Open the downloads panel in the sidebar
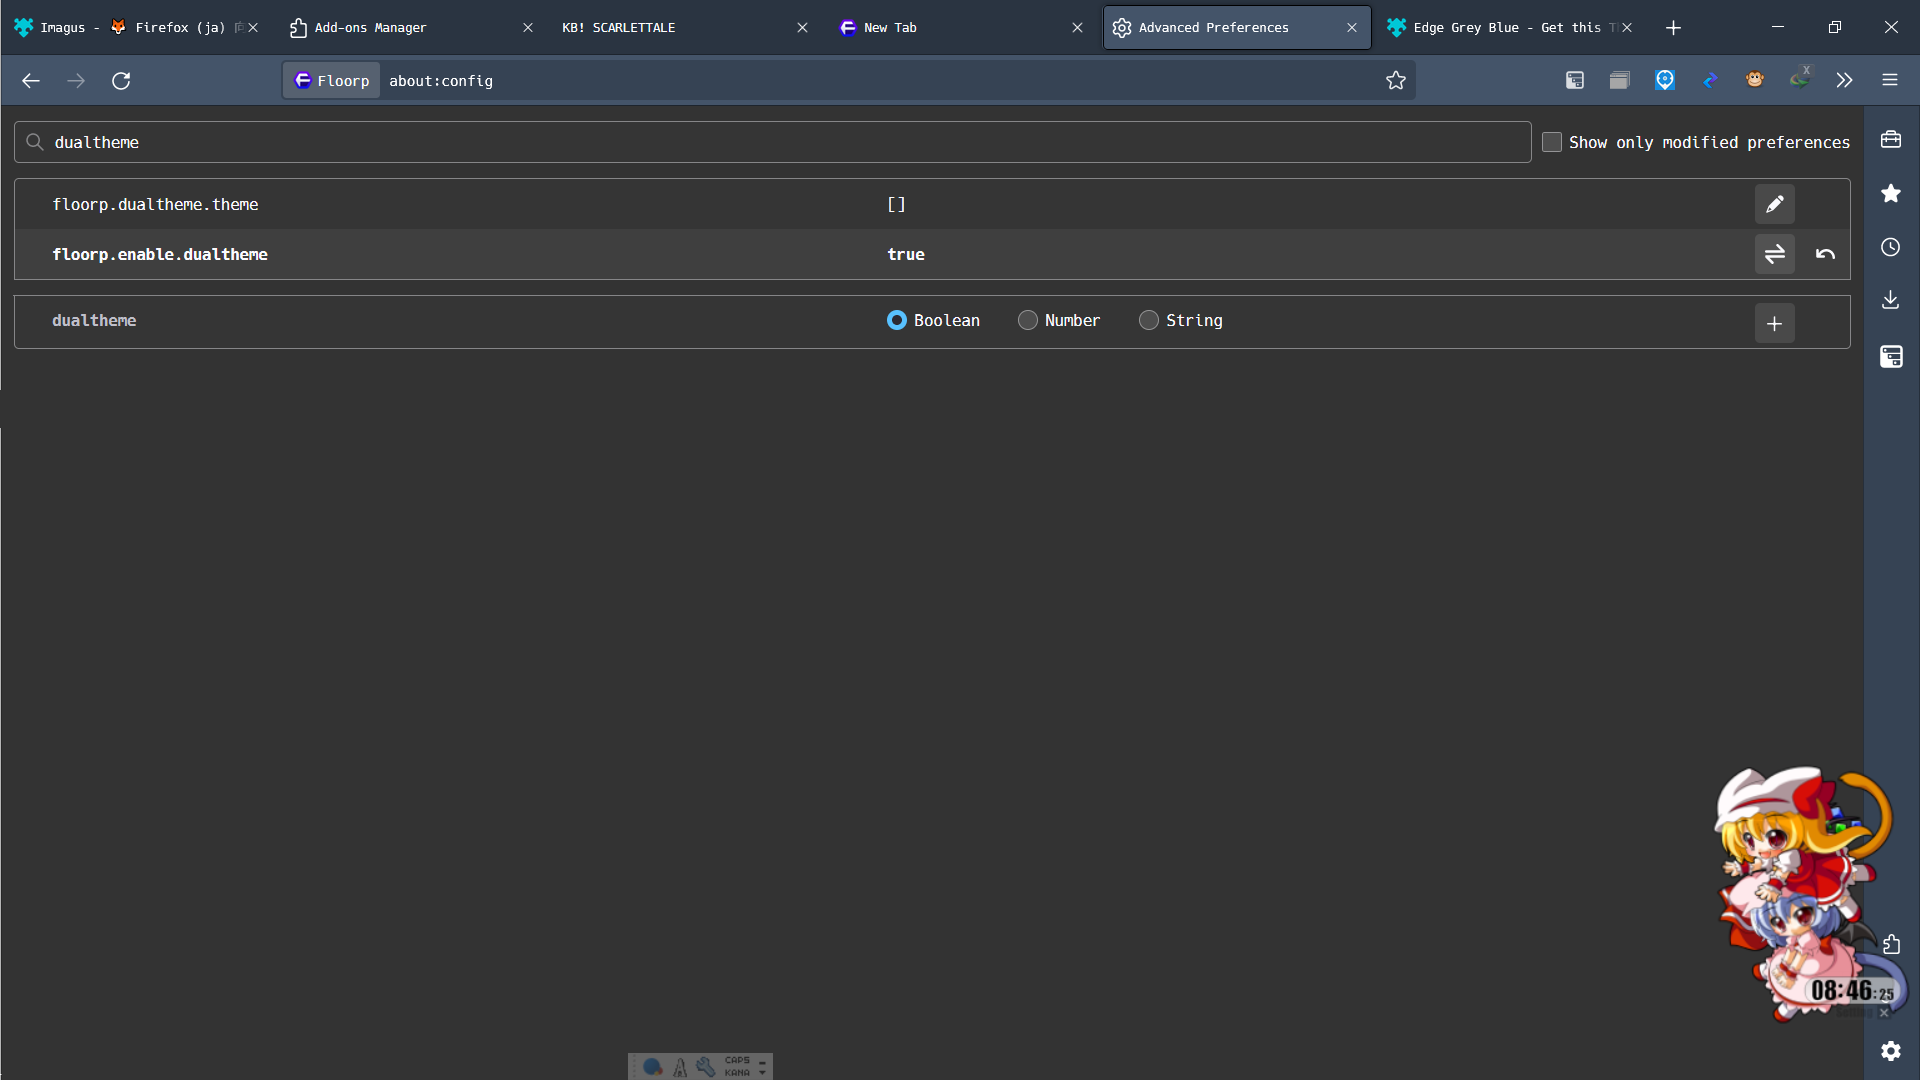 pos(1890,299)
